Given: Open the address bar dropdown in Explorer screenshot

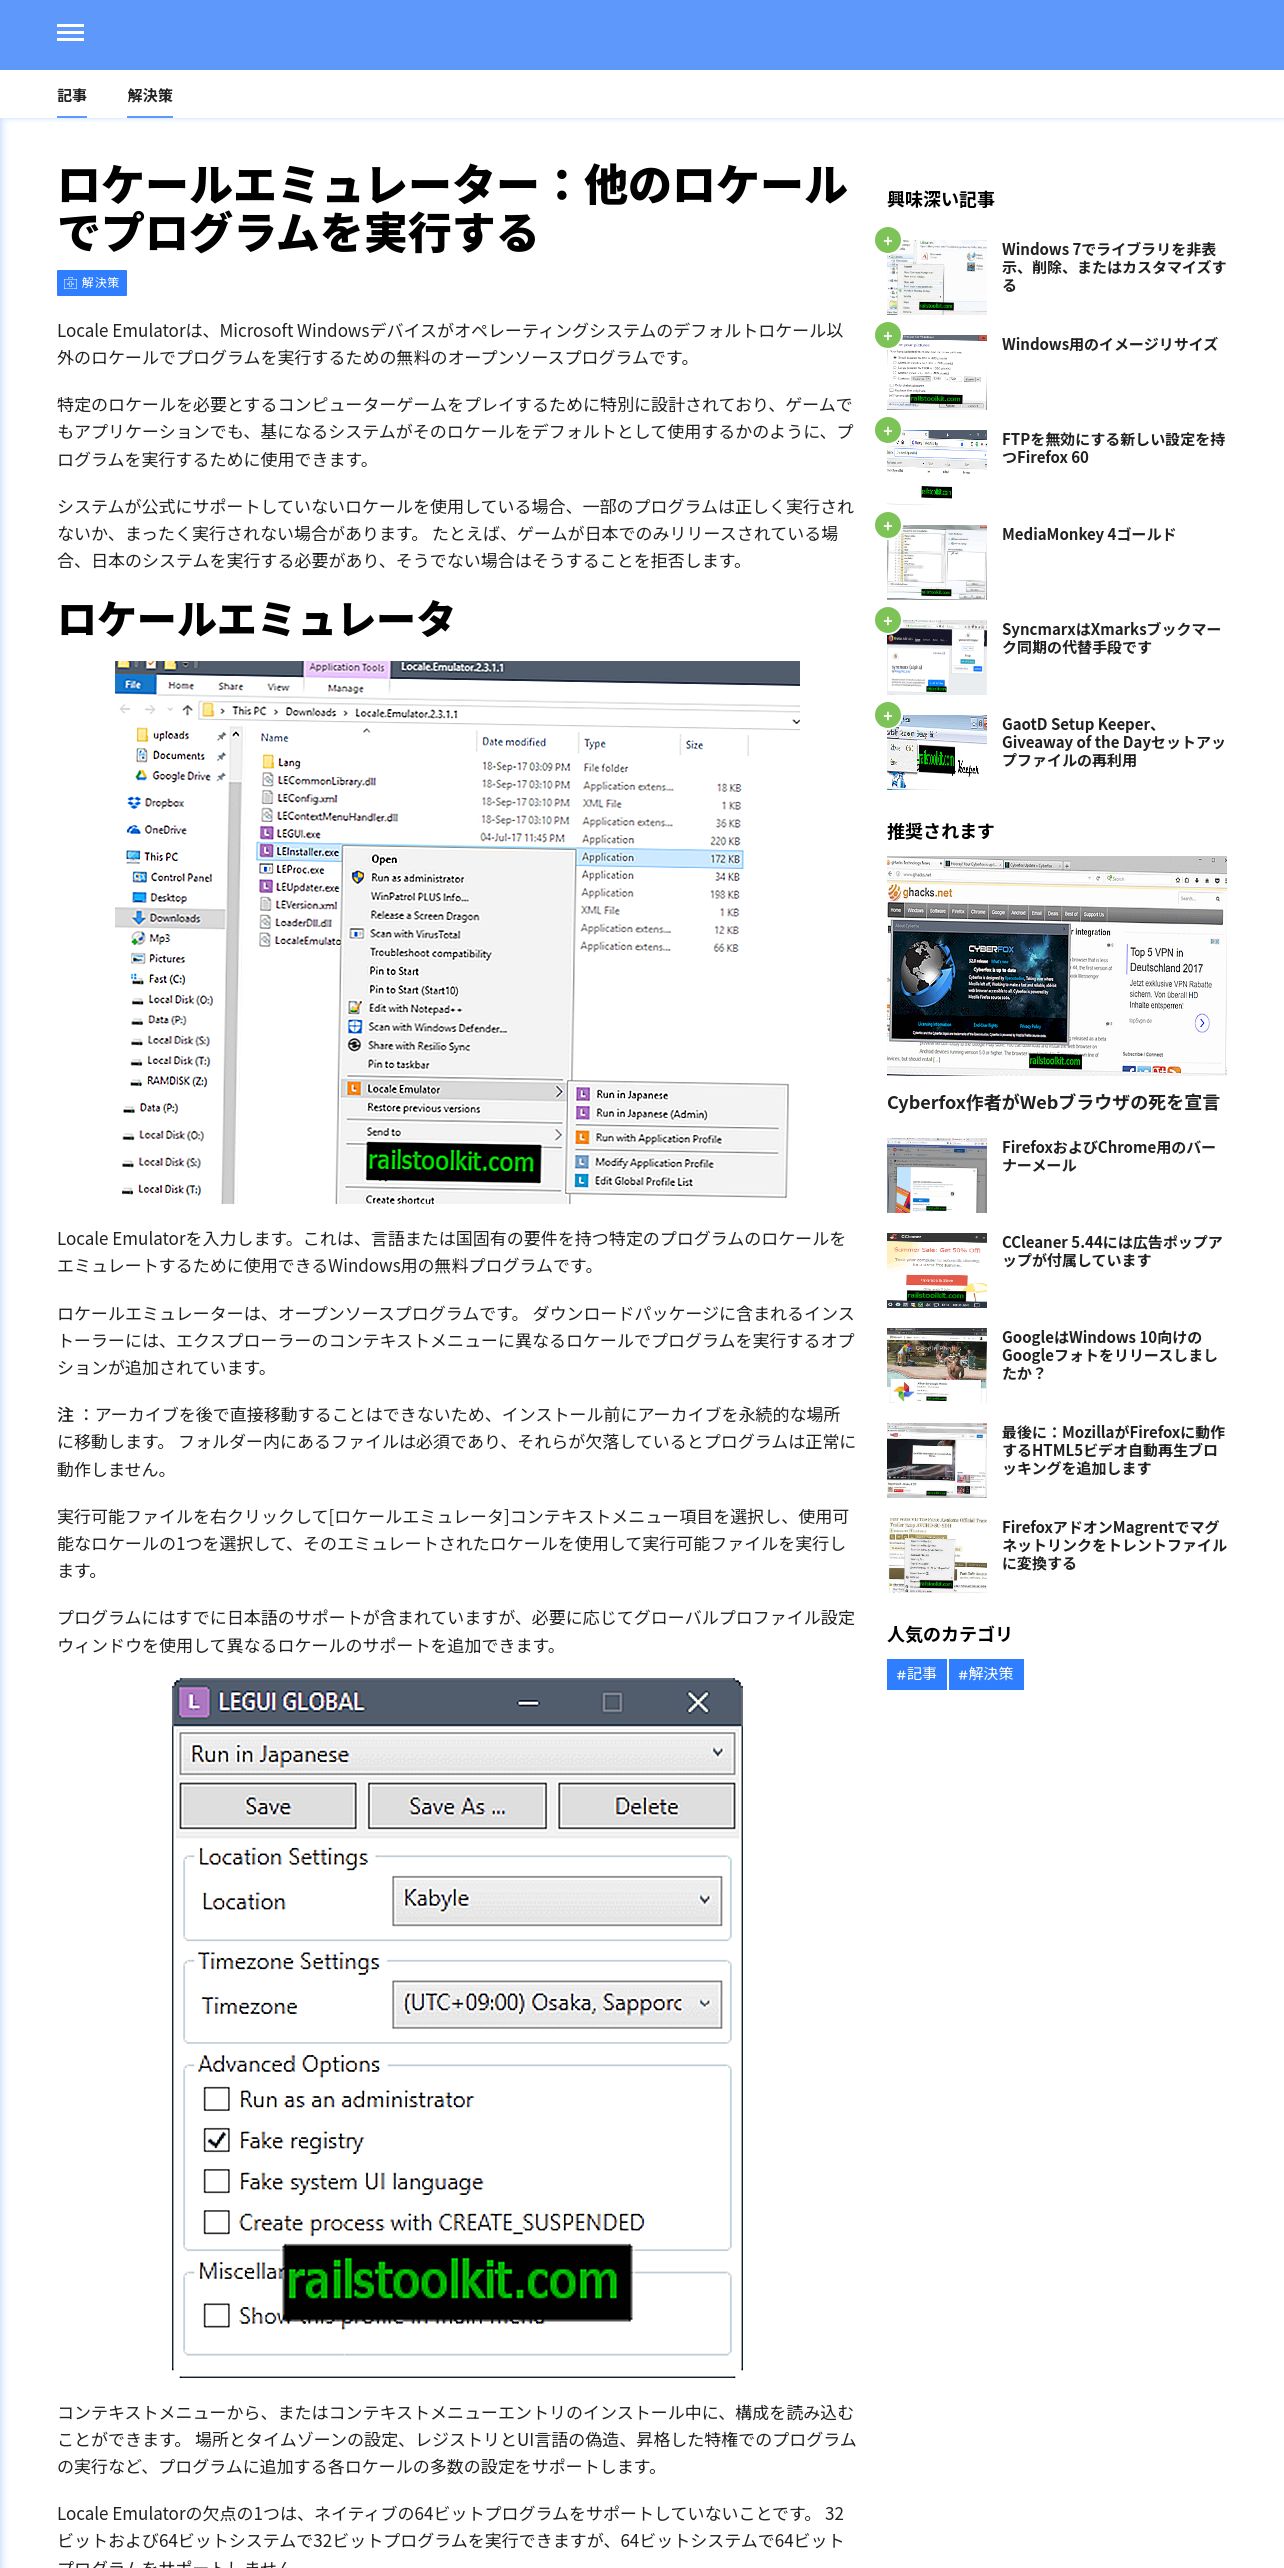Looking at the screenshot, I should (796, 721).
